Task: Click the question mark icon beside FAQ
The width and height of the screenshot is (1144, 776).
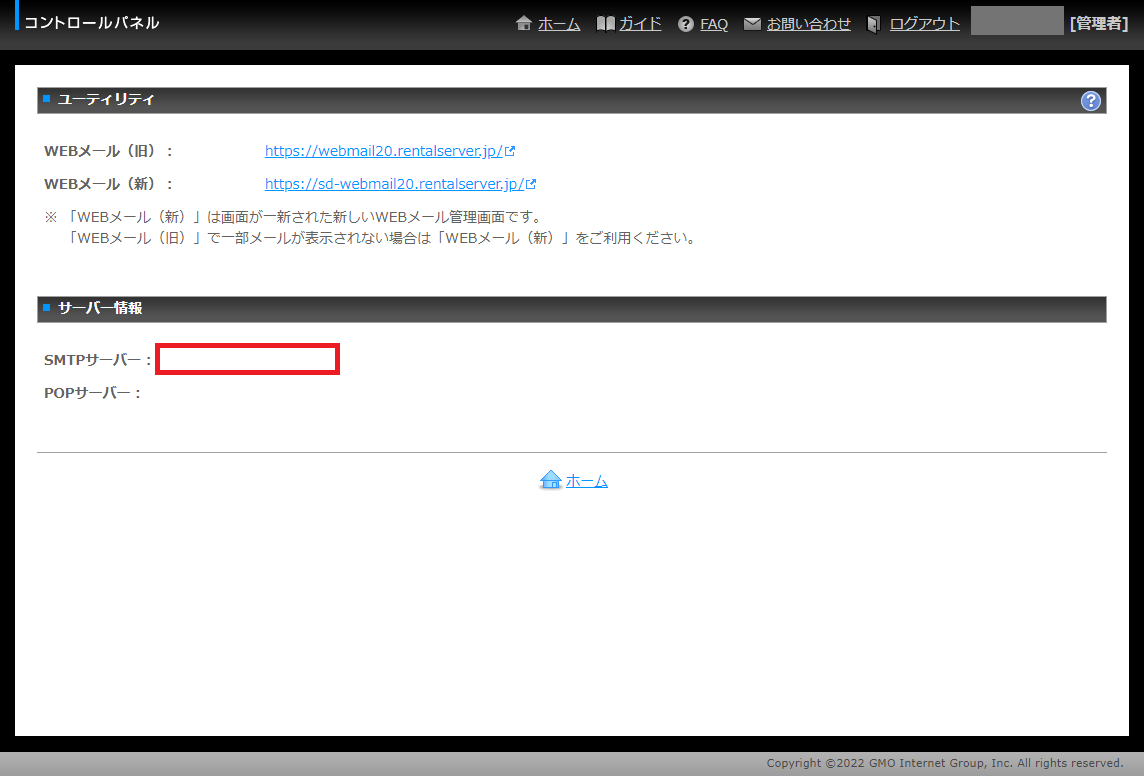Action: tap(686, 24)
